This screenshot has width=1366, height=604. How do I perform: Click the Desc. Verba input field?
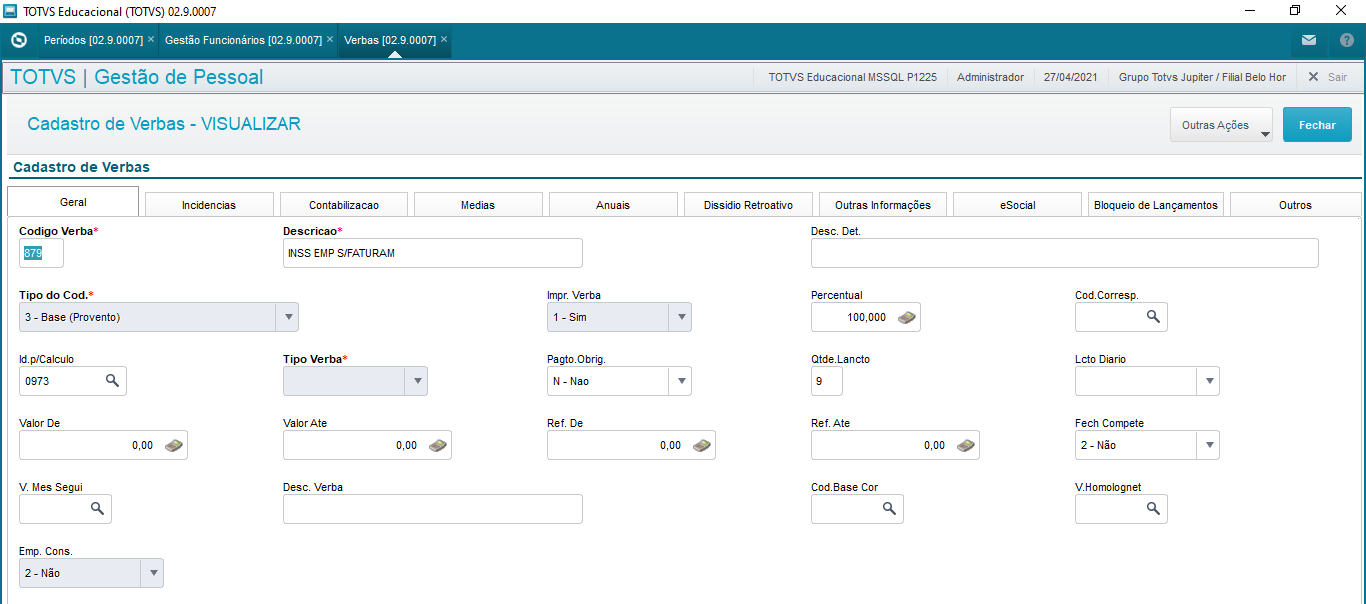click(x=433, y=509)
